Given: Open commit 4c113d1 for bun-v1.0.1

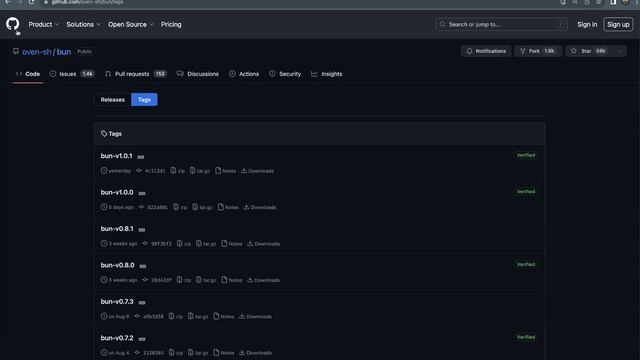Looking at the screenshot, I should (x=151, y=171).
